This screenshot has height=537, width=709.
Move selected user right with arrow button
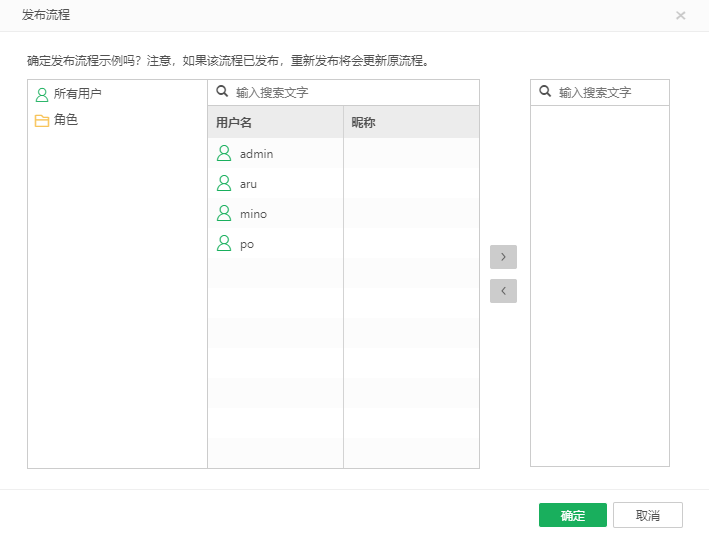503,257
